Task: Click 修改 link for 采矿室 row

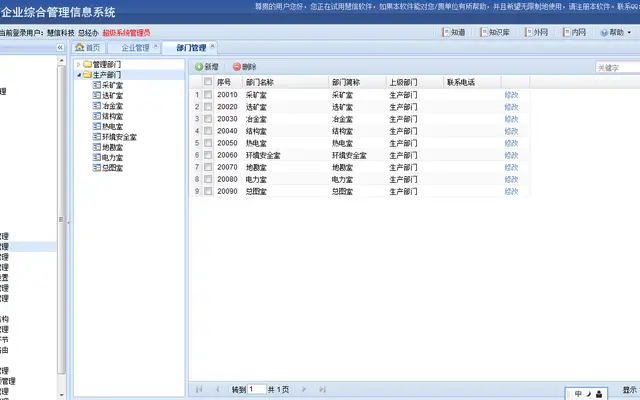Action: click(511, 95)
